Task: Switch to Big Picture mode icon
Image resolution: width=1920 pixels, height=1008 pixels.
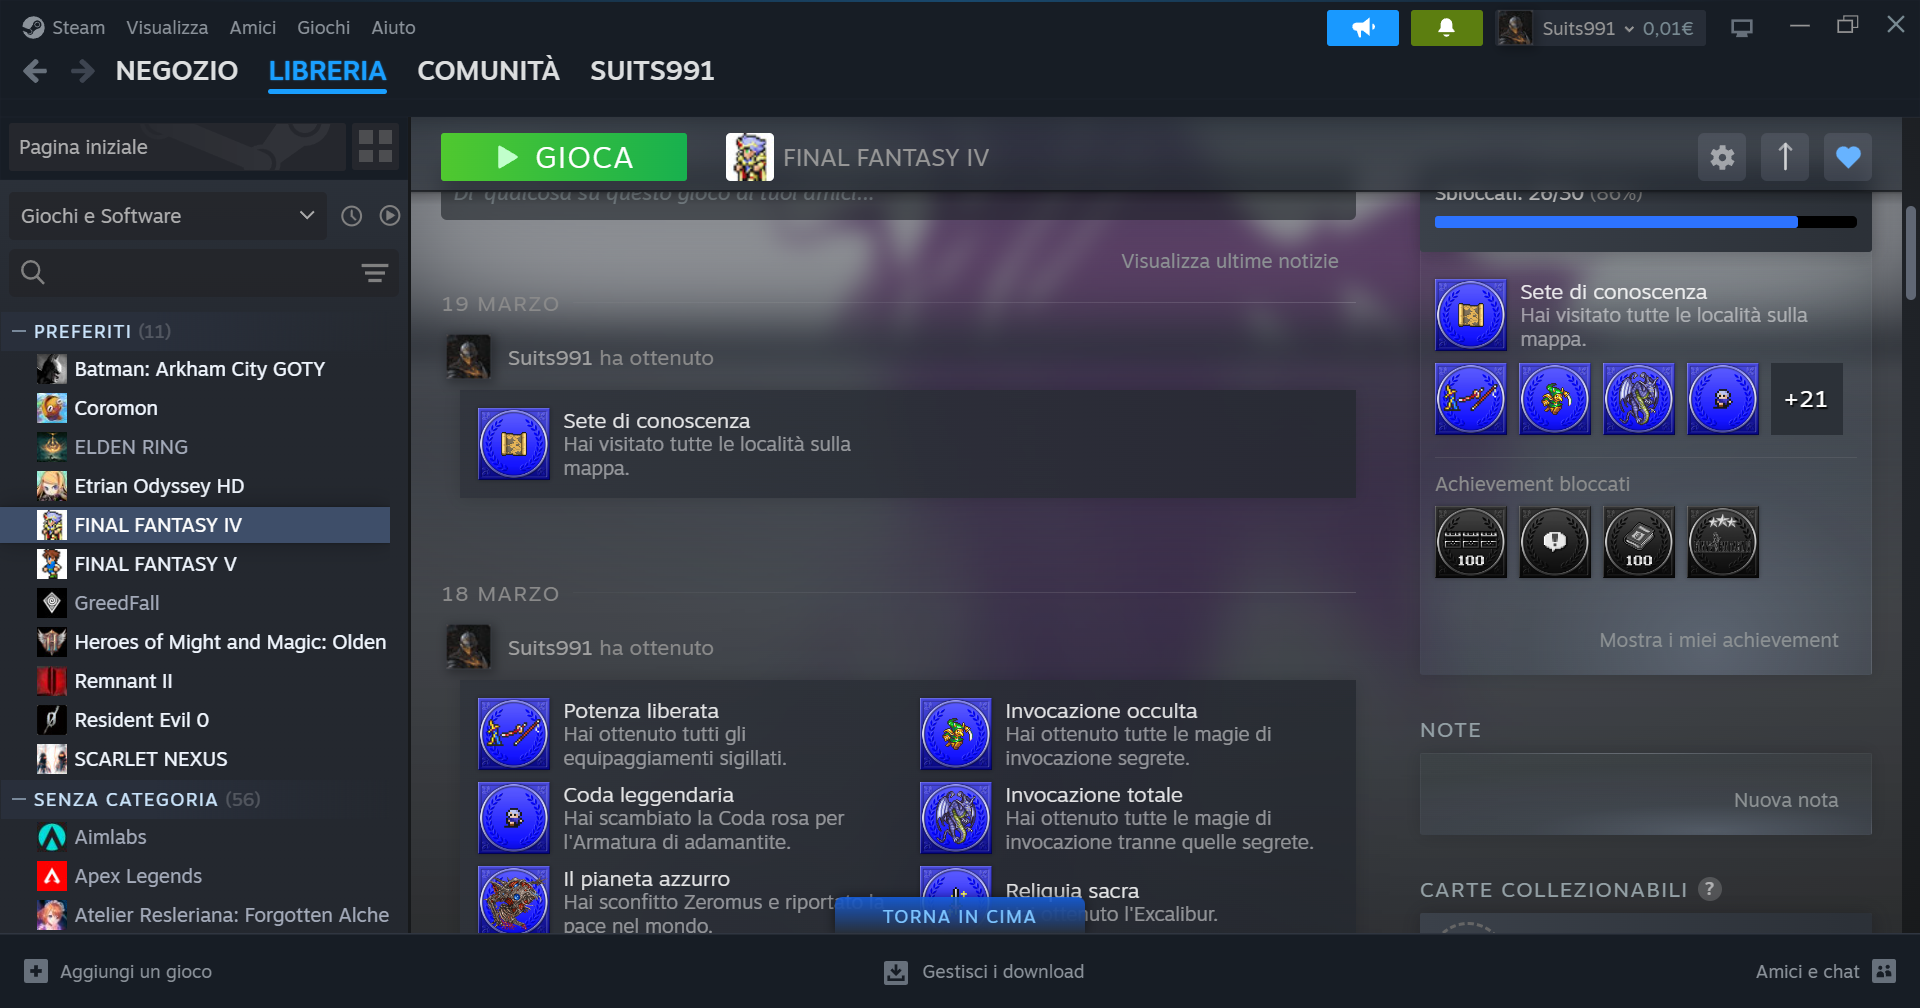Action: [1742, 28]
